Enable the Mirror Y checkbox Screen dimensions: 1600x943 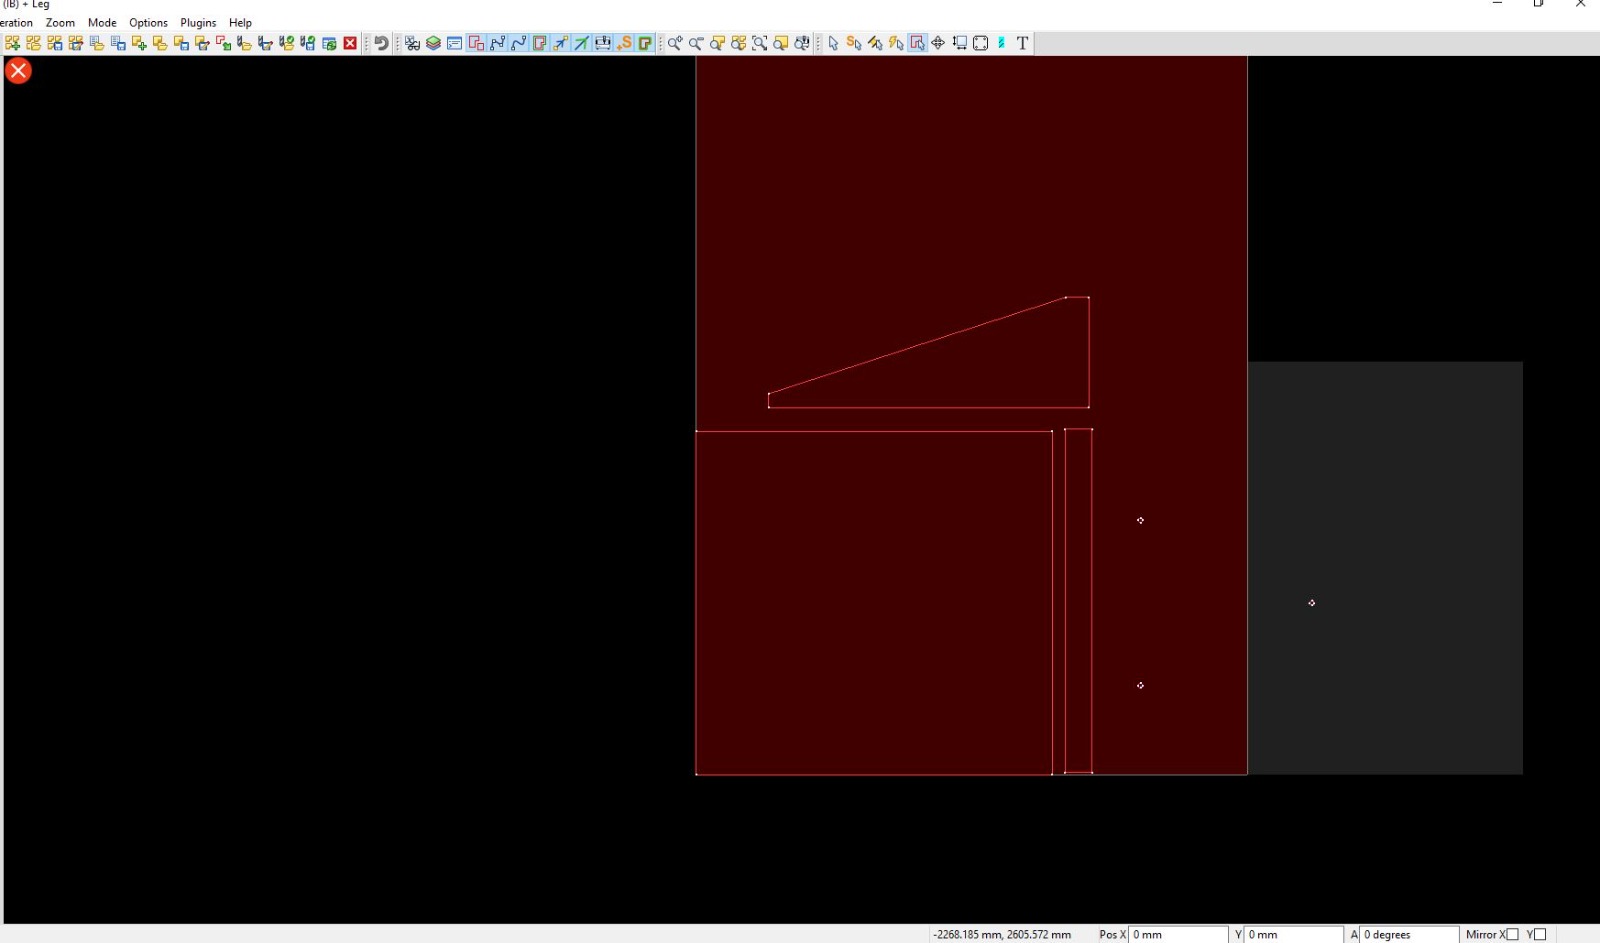click(1540, 934)
